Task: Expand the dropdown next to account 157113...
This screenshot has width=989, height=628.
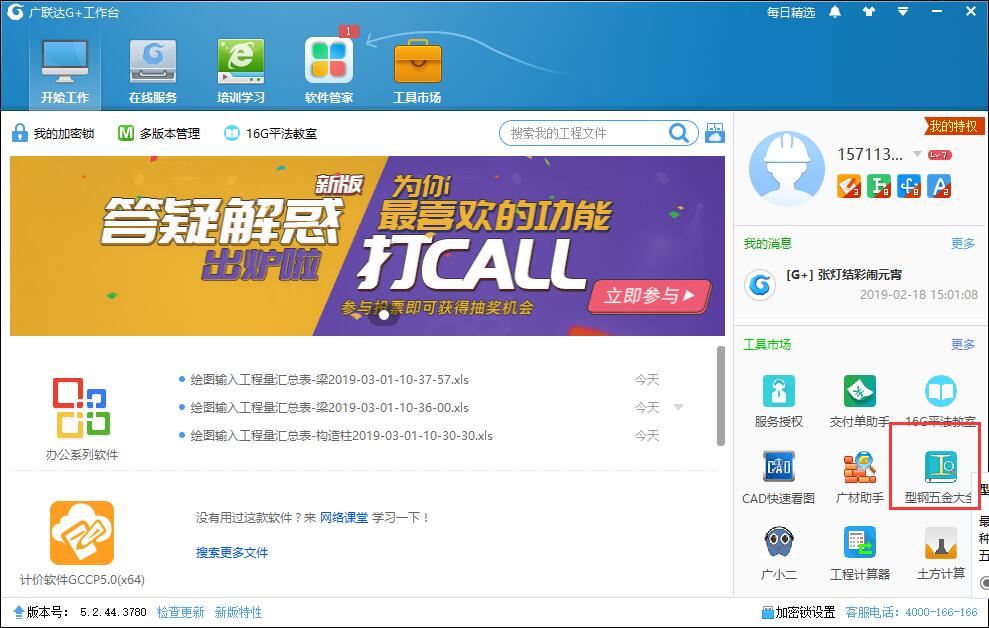Action: point(917,154)
